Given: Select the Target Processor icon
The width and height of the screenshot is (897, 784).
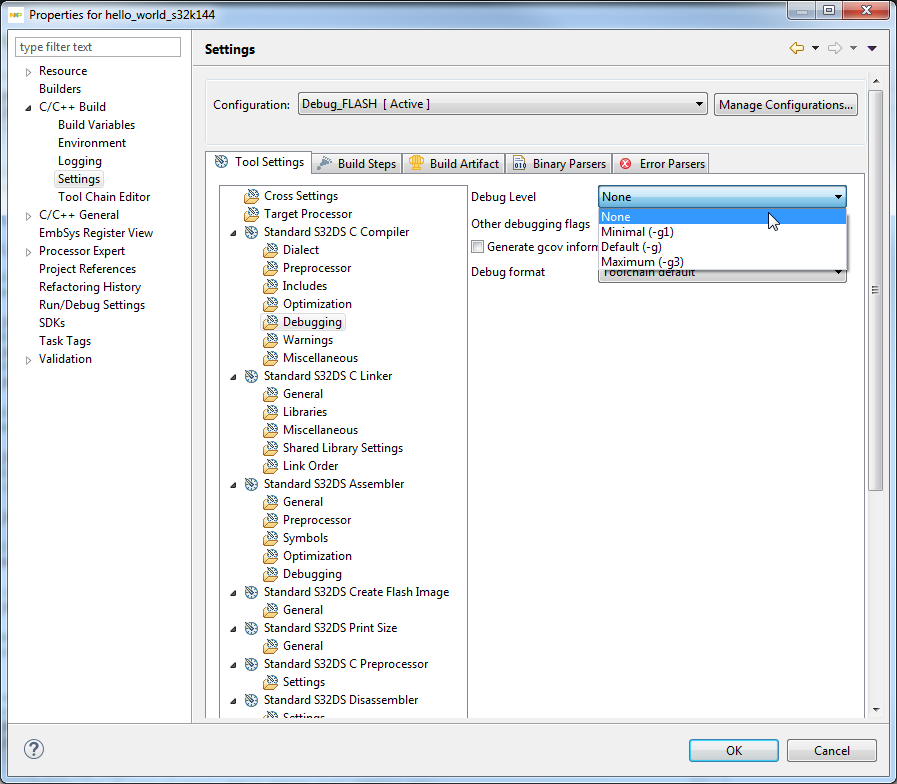Looking at the screenshot, I should pos(251,214).
